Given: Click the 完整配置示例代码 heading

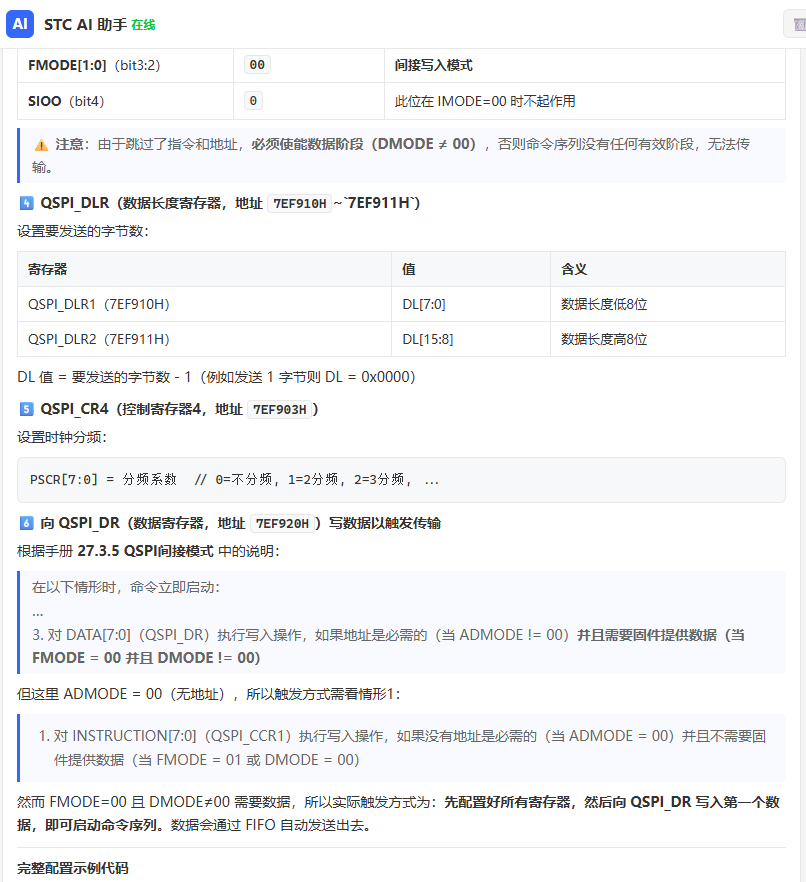Looking at the screenshot, I should (73, 868).
